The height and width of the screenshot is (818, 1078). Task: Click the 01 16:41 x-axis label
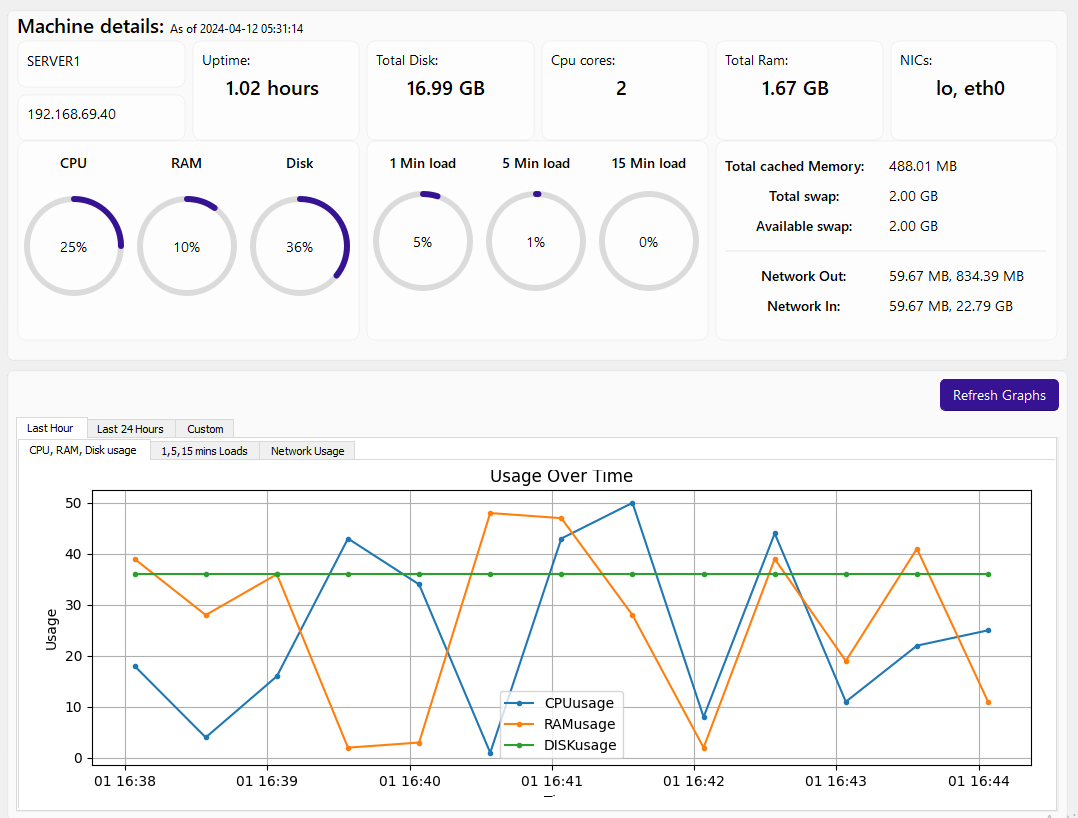click(x=551, y=781)
